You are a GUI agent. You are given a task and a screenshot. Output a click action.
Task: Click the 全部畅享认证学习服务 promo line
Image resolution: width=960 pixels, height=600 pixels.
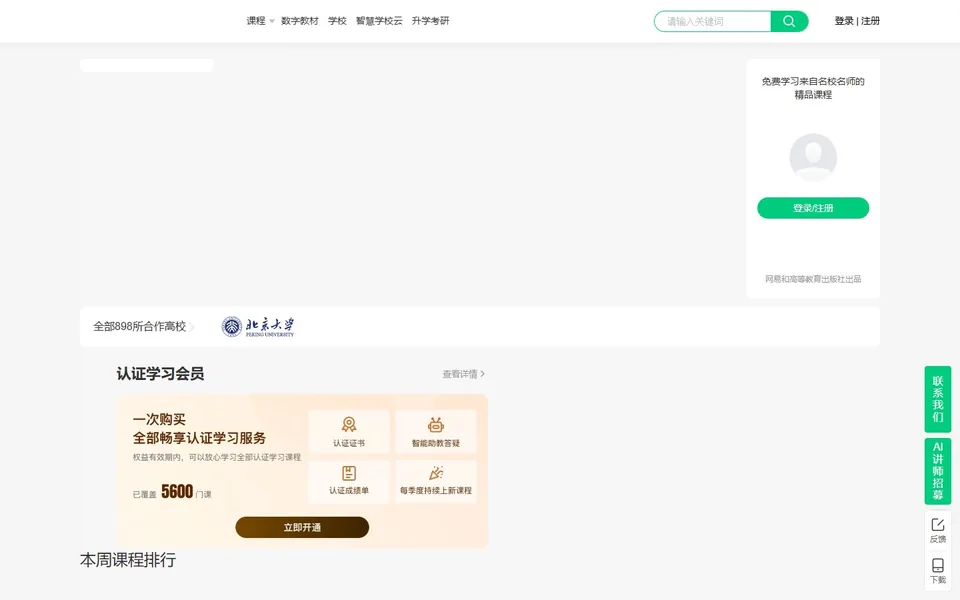pyautogui.click(x=200, y=438)
